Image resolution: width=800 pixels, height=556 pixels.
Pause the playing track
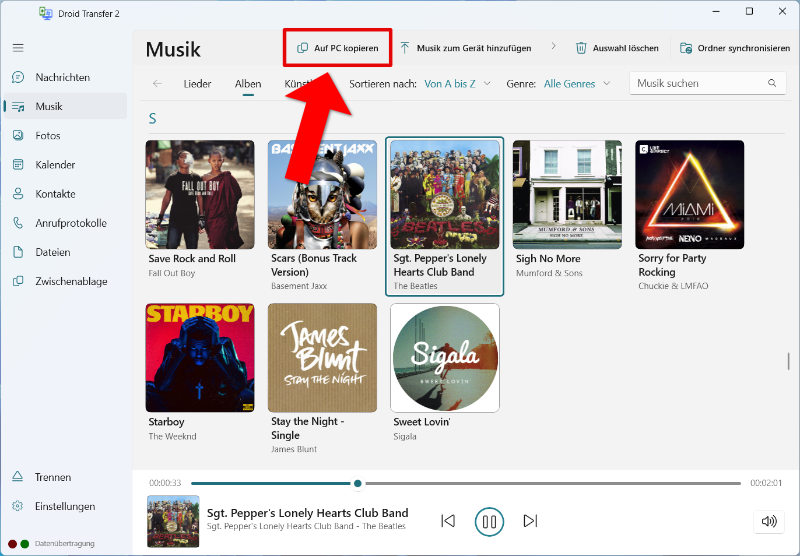click(489, 521)
